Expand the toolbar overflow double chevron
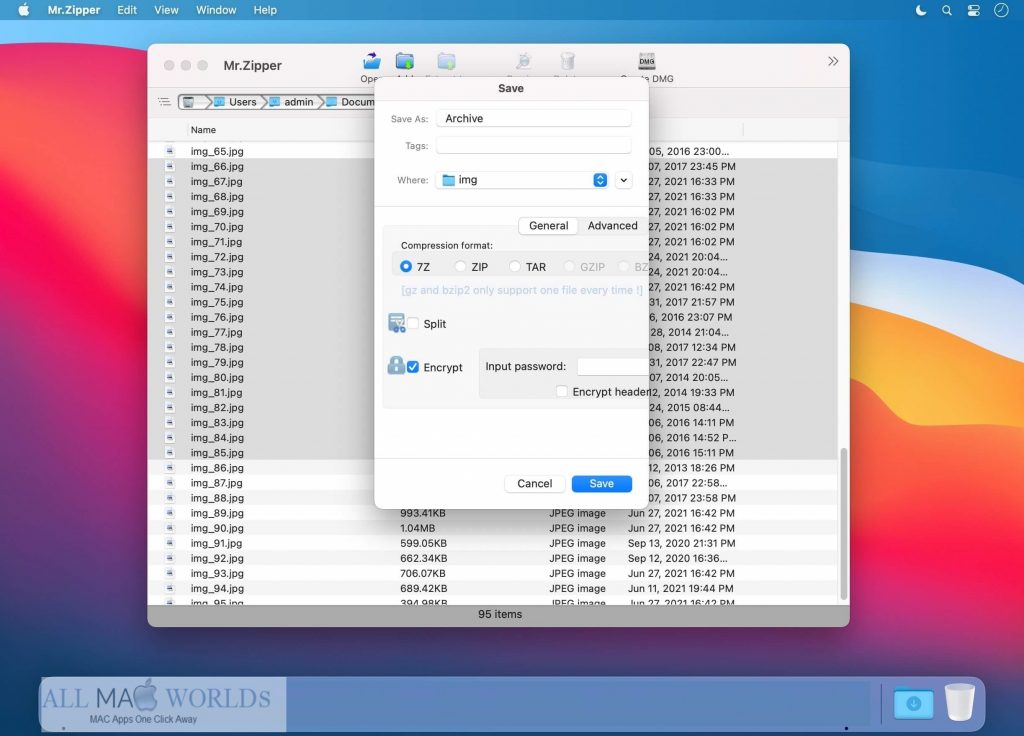This screenshot has height=736, width=1024. (x=833, y=61)
